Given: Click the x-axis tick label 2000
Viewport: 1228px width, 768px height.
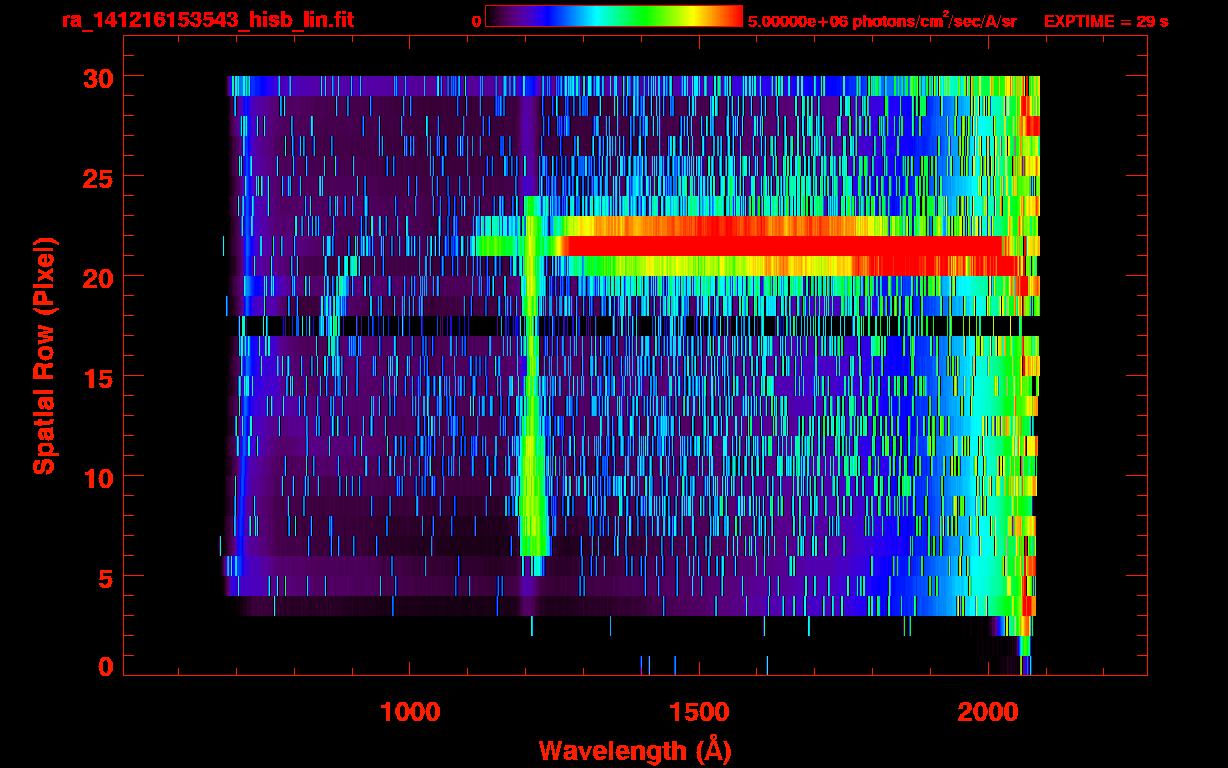Looking at the screenshot, I should pyautogui.click(x=989, y=712).
